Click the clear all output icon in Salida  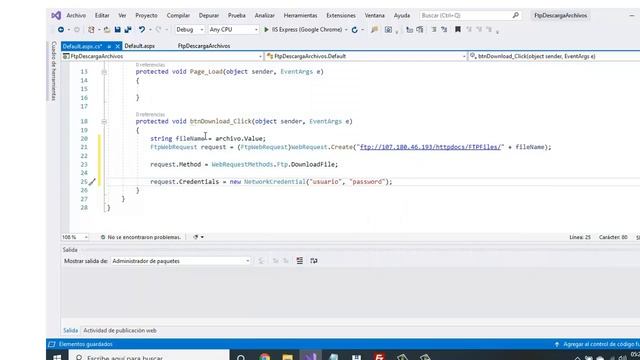tap(300, 261)
